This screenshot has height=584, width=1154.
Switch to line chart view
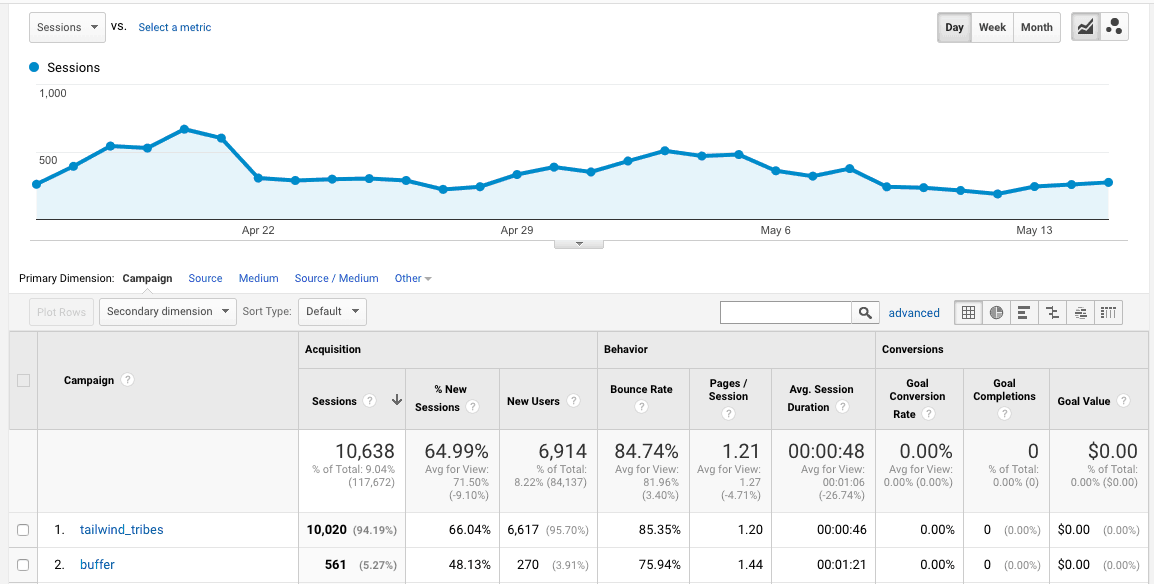tap(1085, 27)
